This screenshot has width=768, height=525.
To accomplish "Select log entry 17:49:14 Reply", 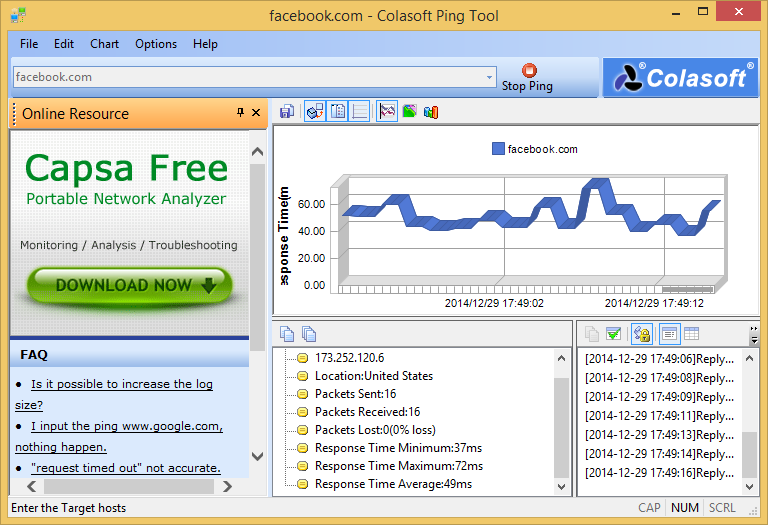I will [x=659, y=454].
